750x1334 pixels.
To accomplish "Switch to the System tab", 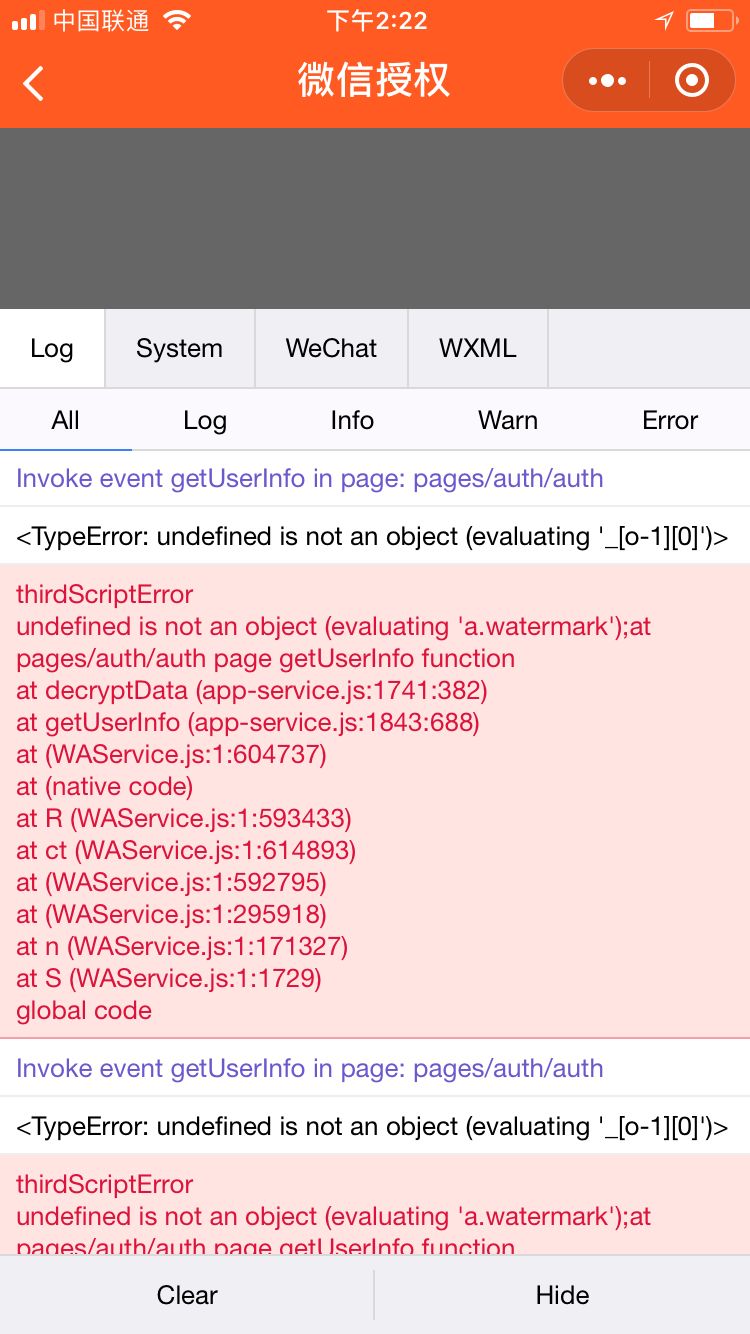I will (x=180, y=348).
